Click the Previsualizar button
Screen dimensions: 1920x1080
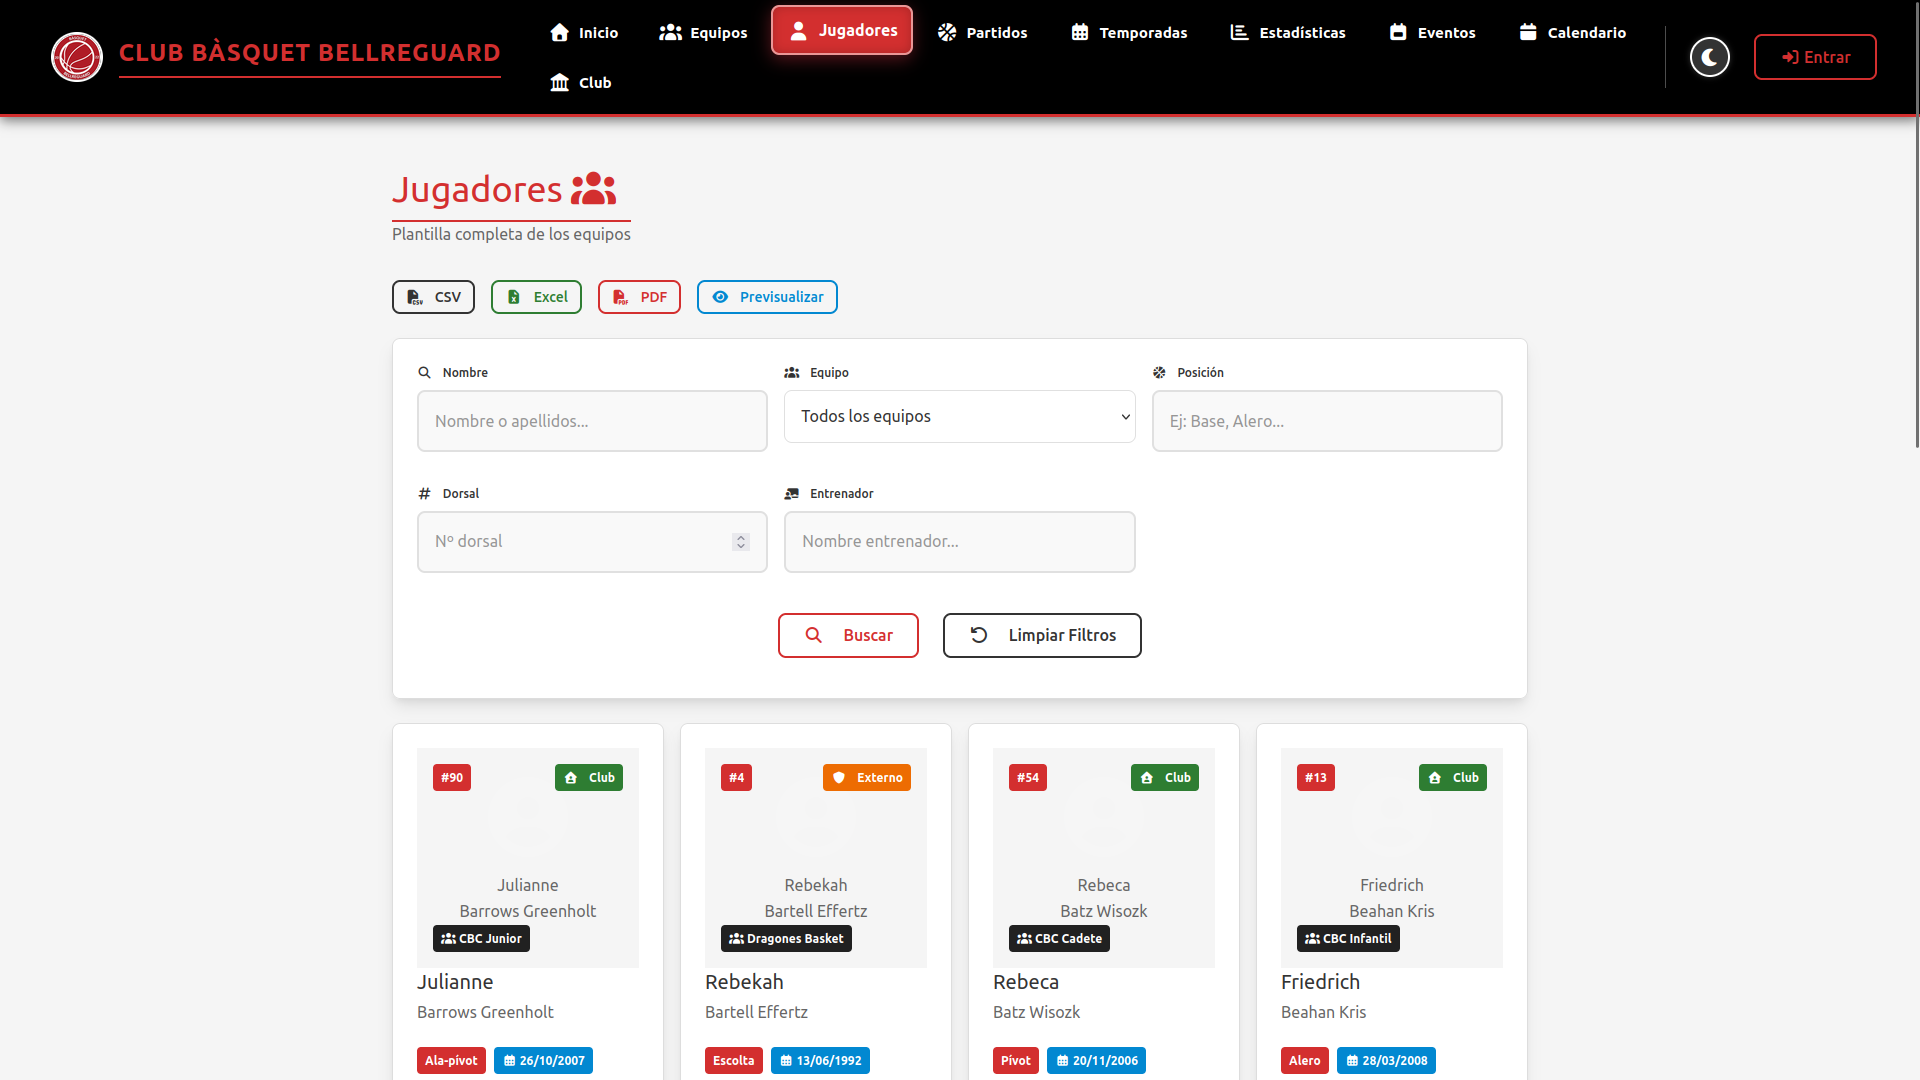(767, 297)
